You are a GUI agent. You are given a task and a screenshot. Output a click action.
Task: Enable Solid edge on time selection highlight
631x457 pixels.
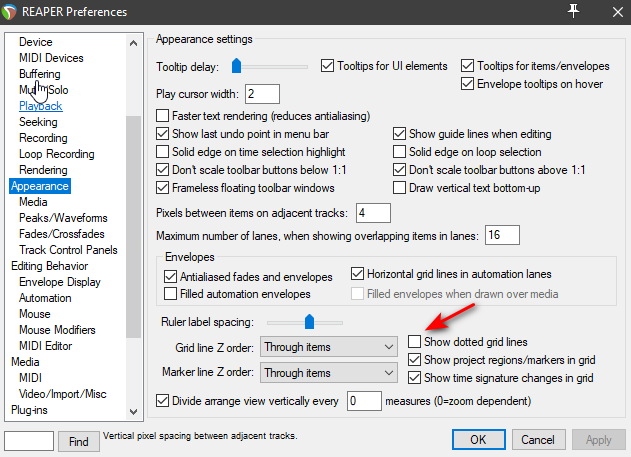tap(162, 152)
